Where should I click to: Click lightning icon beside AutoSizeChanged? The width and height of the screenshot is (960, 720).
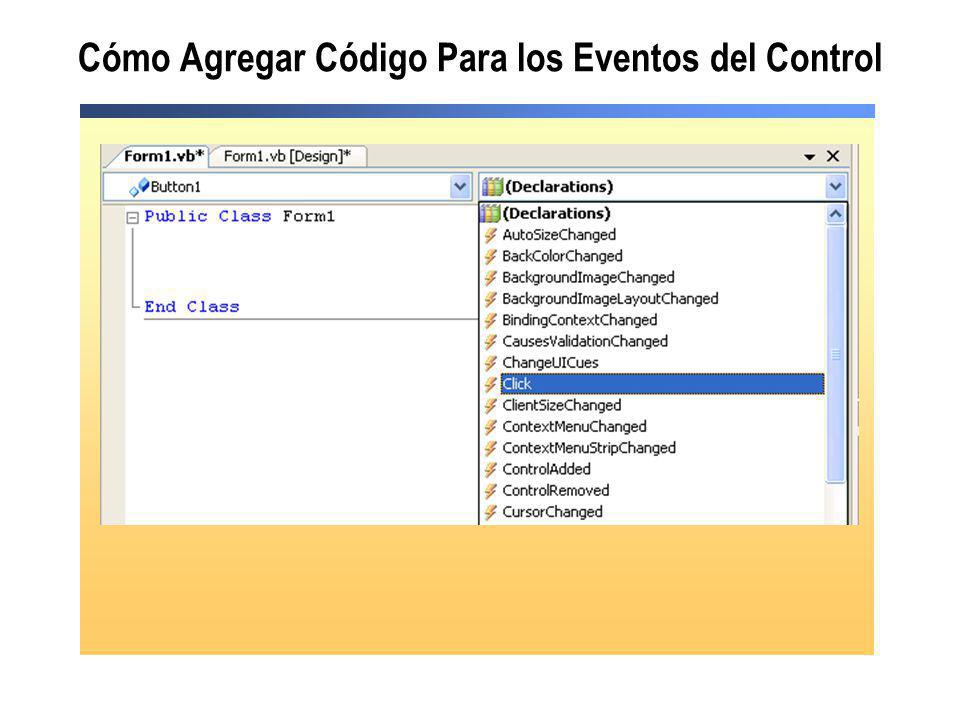click(x=490, y=235)
